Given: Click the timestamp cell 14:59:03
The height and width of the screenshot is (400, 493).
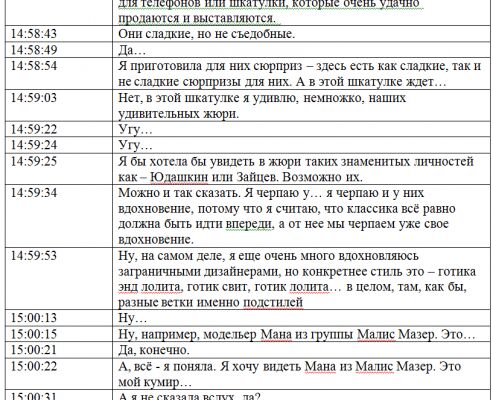Looking at the screenshot, I should (x=59, y=105).
